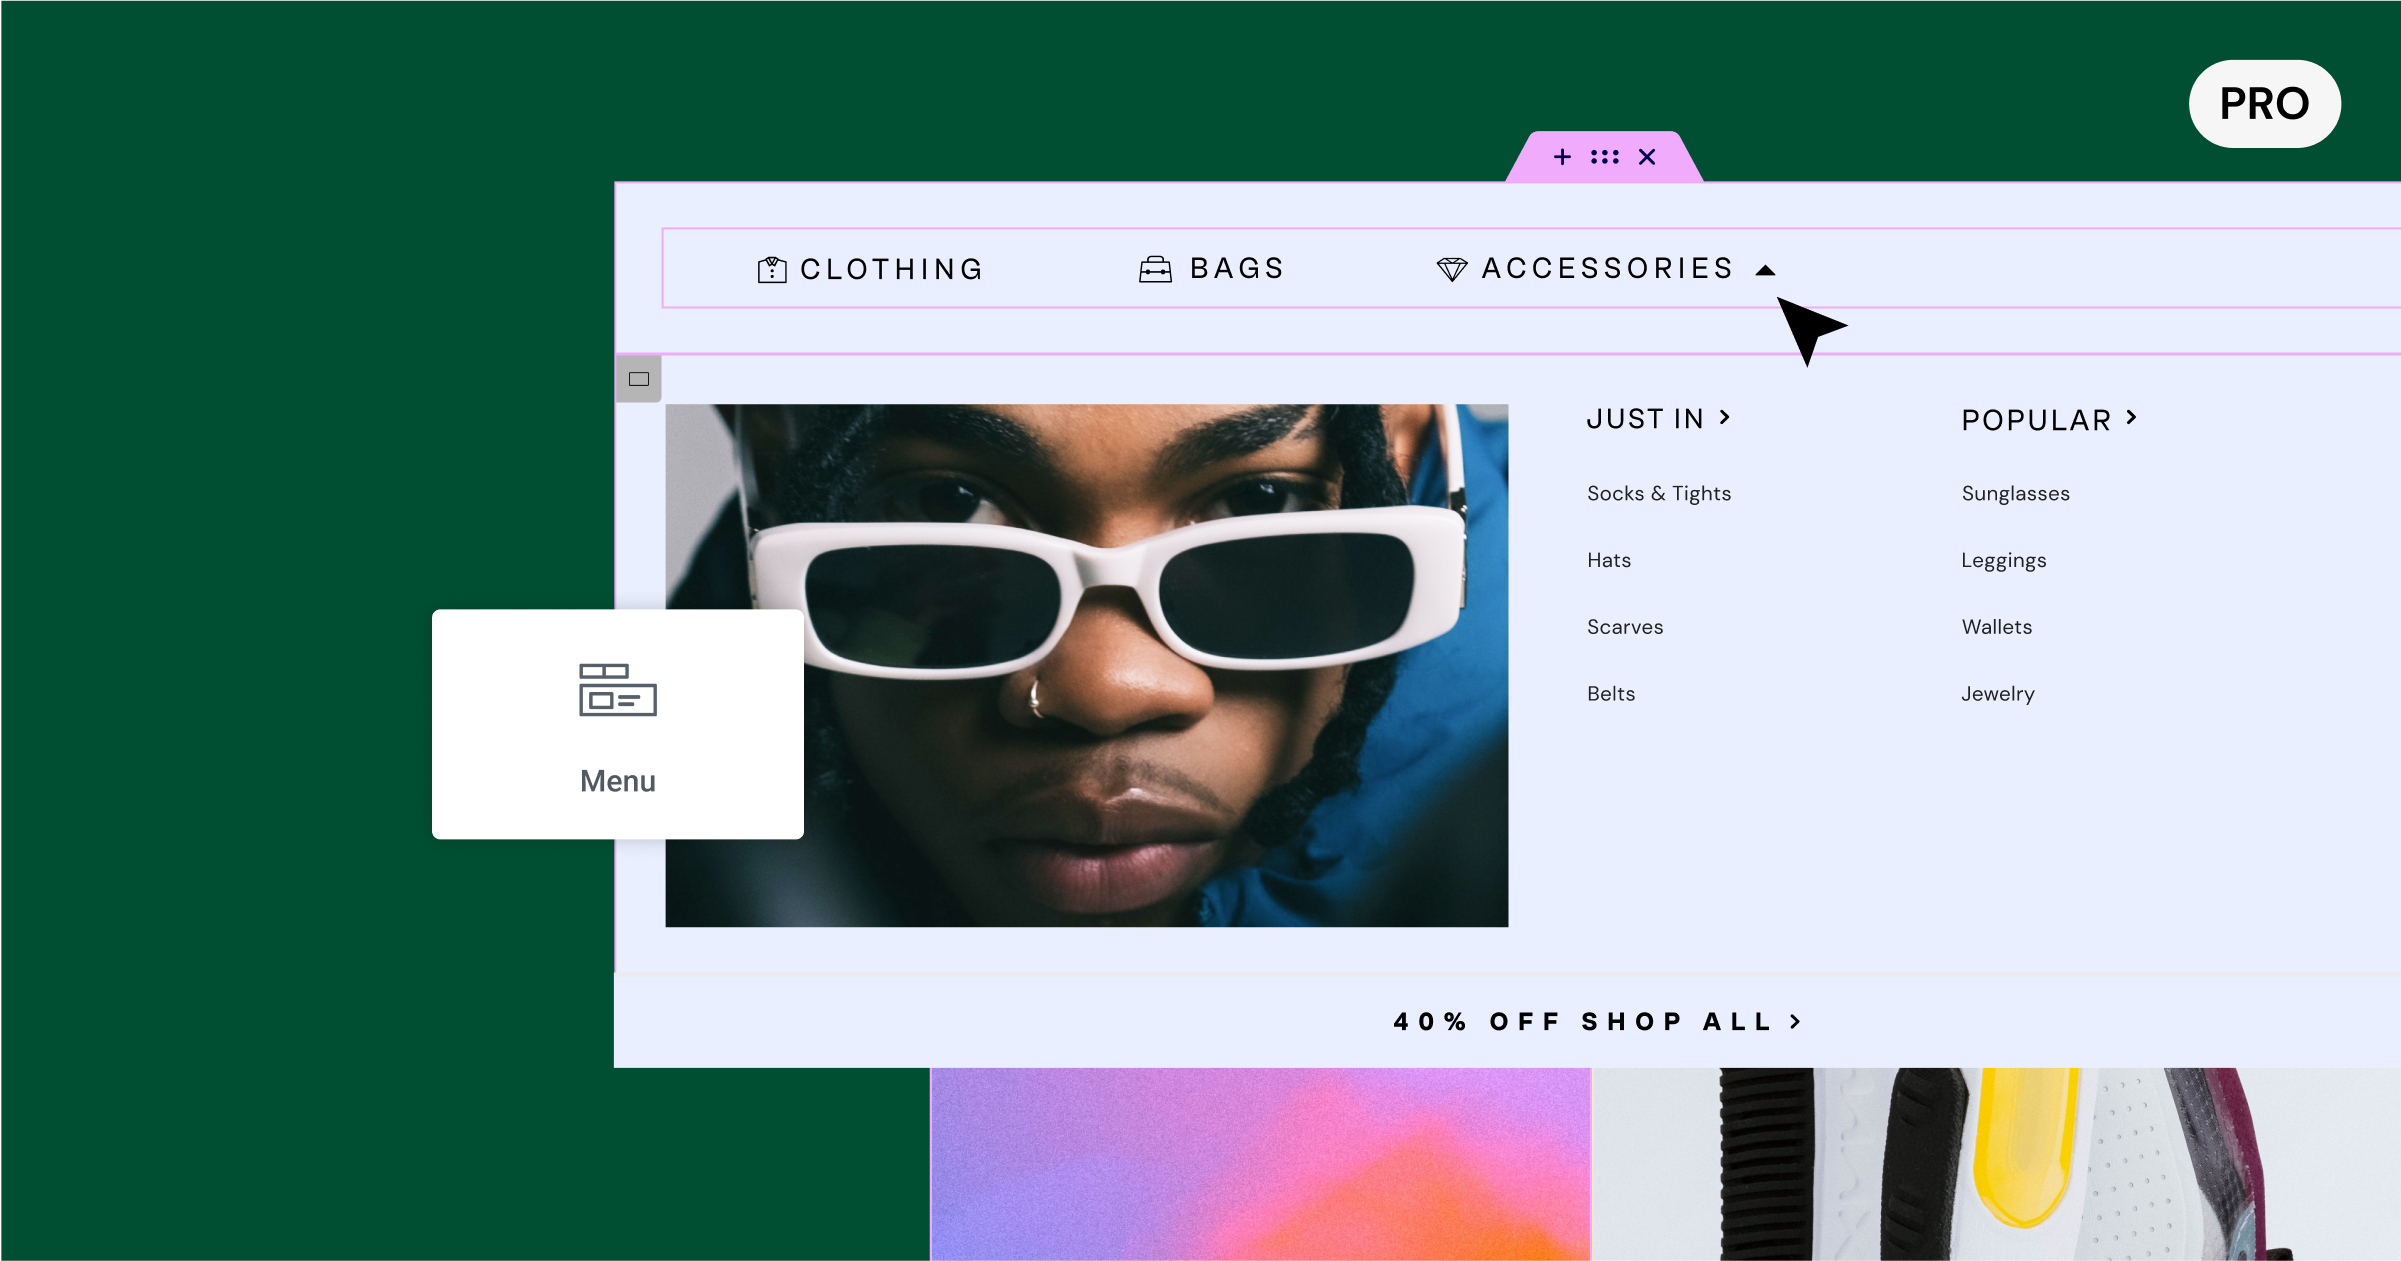Screen dimensions: 2401x1261
Task: Select Socks & Tights from Just In
Action: coord(1659,494)
